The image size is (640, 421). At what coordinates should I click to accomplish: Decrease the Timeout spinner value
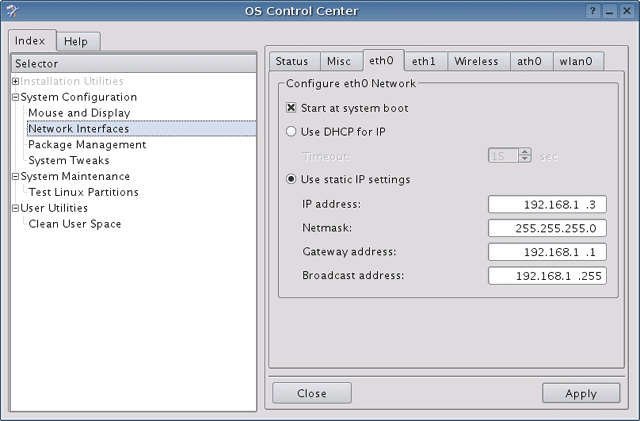coord(525,159)
